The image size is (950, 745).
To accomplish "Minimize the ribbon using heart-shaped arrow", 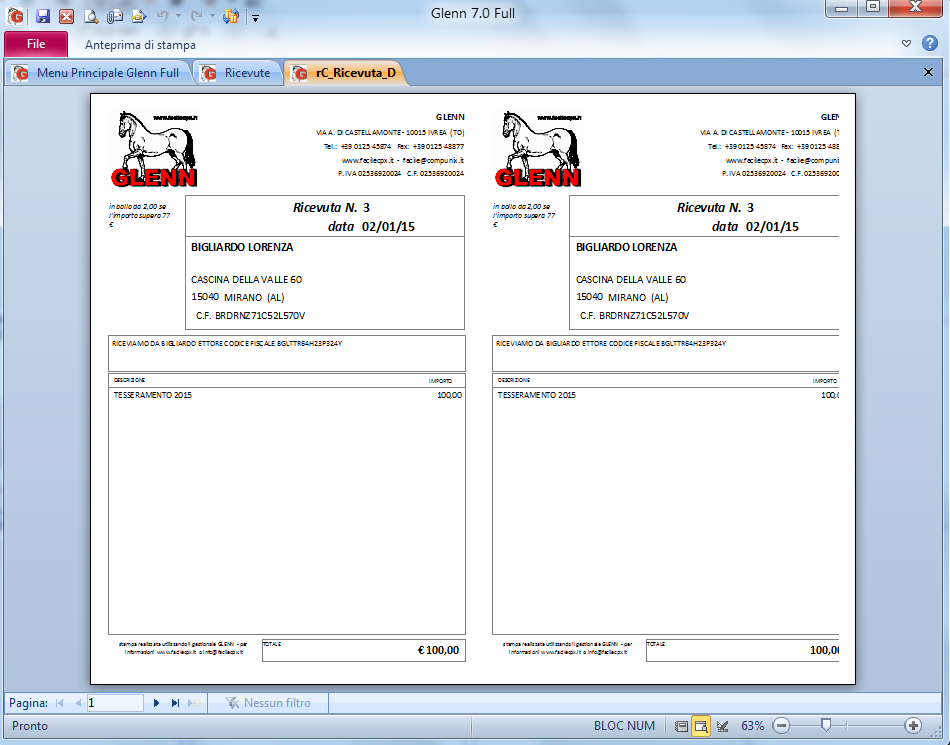I will click(x=906, y=44).
